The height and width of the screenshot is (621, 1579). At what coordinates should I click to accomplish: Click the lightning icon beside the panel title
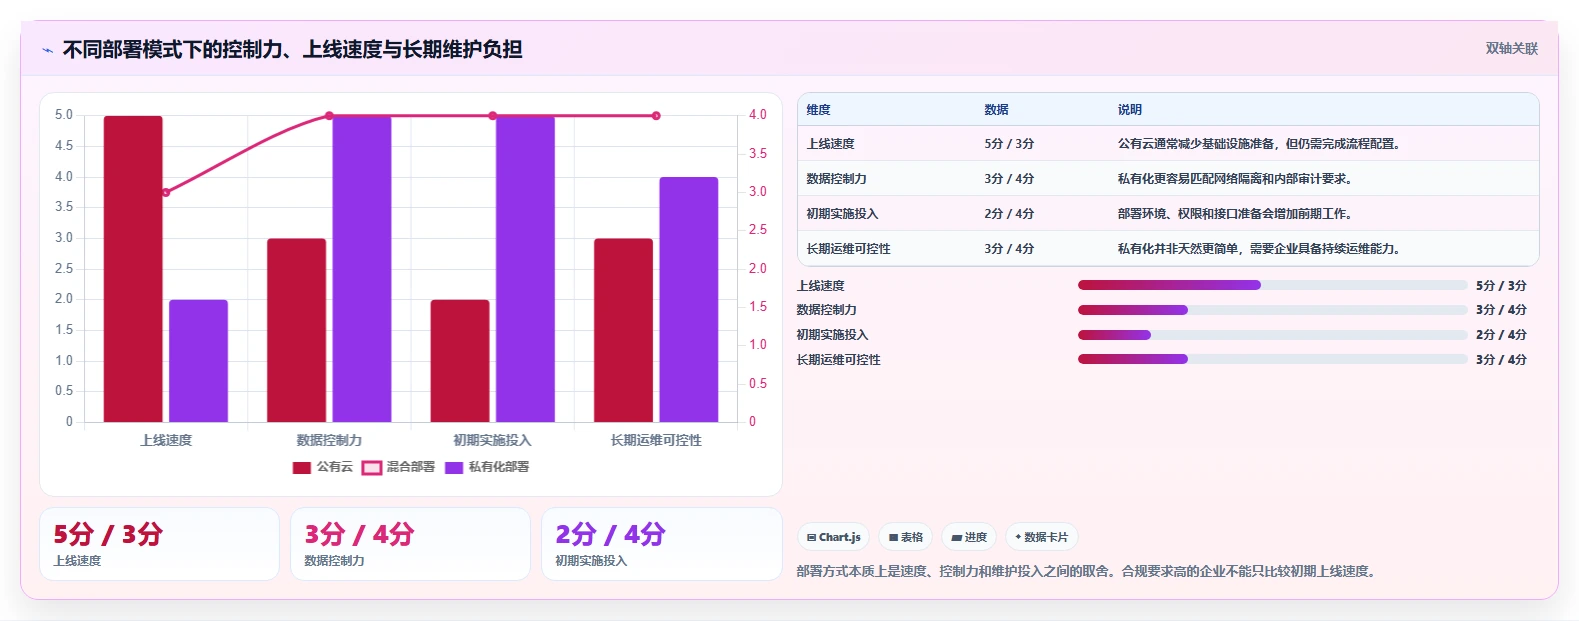point(47,50)
